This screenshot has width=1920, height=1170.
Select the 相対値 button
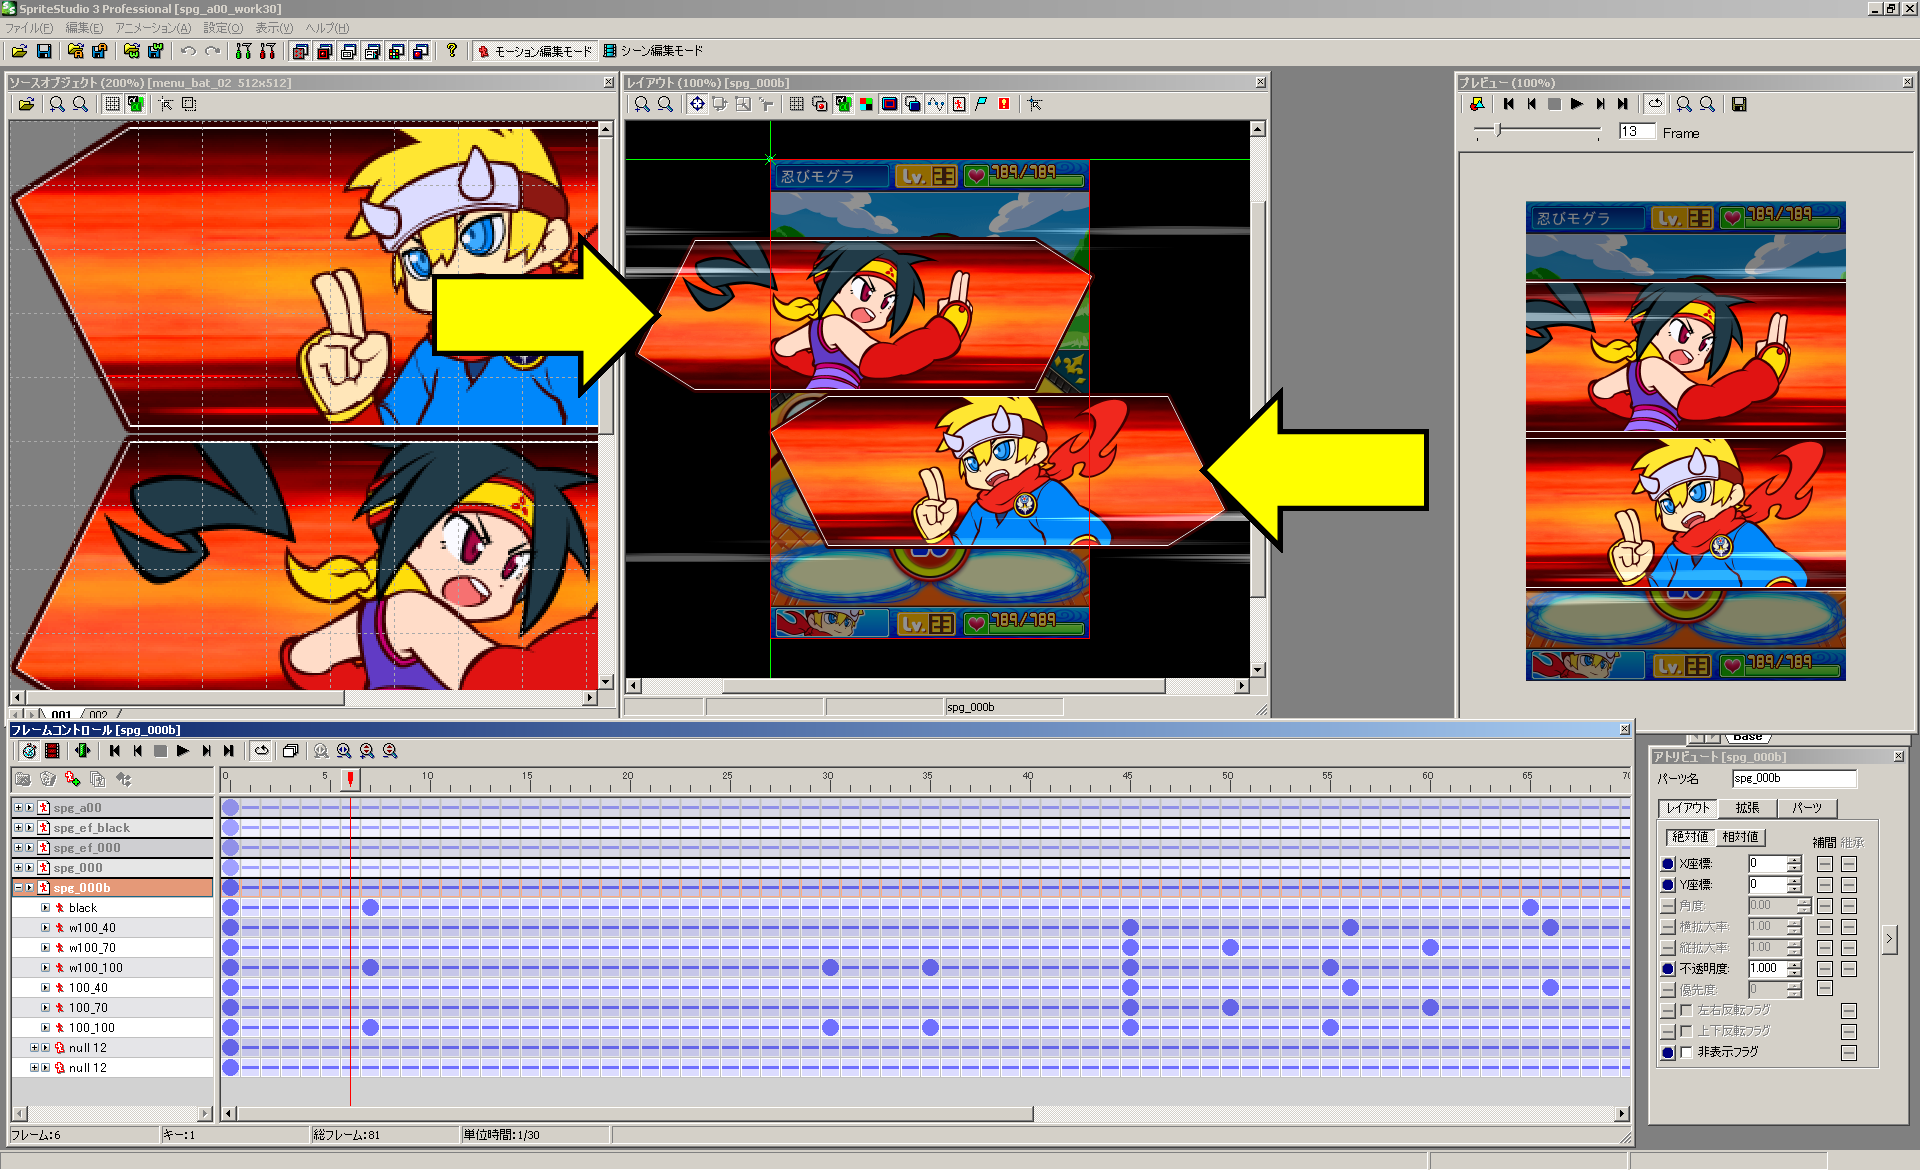tap(1741, 837)
